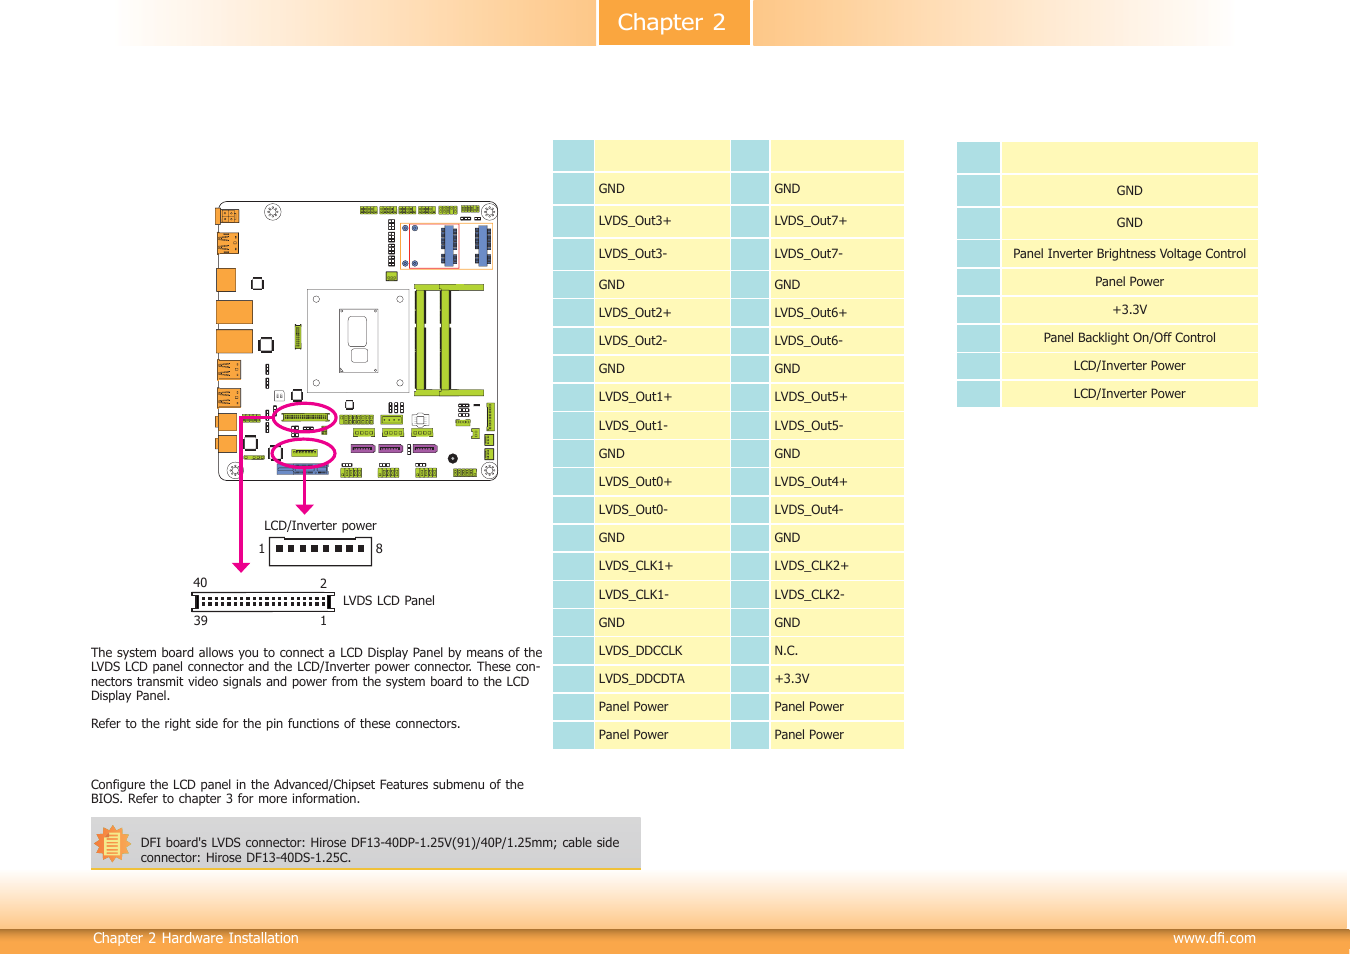The image size is (1350, 954).
Task: Click the pin number 40 label
Action: pos(200,583)
